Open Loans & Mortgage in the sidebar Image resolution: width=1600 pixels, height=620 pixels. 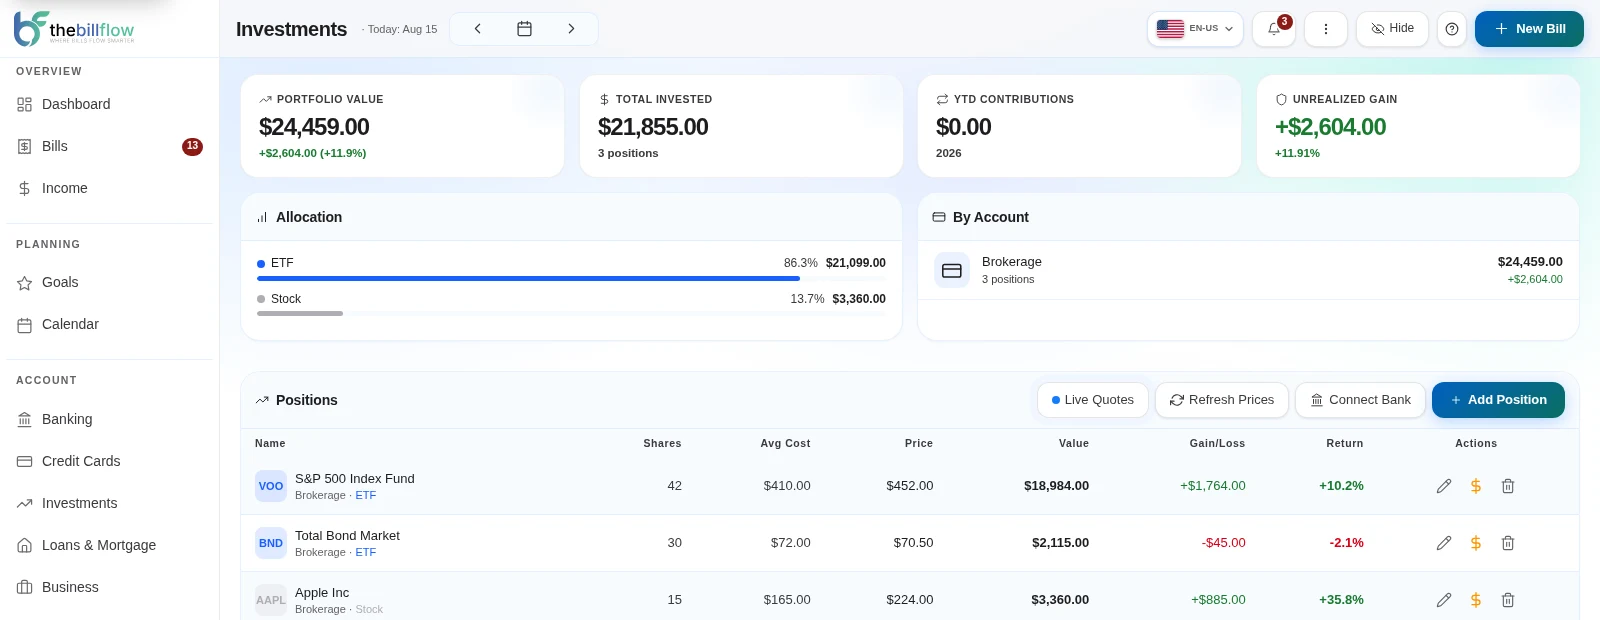110,545
